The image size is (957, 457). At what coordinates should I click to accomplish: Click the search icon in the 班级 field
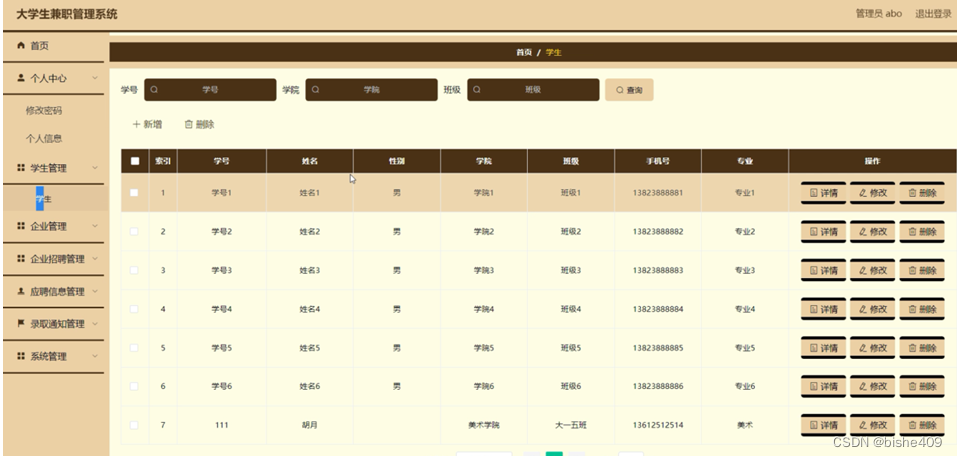[x=477, y=90]
